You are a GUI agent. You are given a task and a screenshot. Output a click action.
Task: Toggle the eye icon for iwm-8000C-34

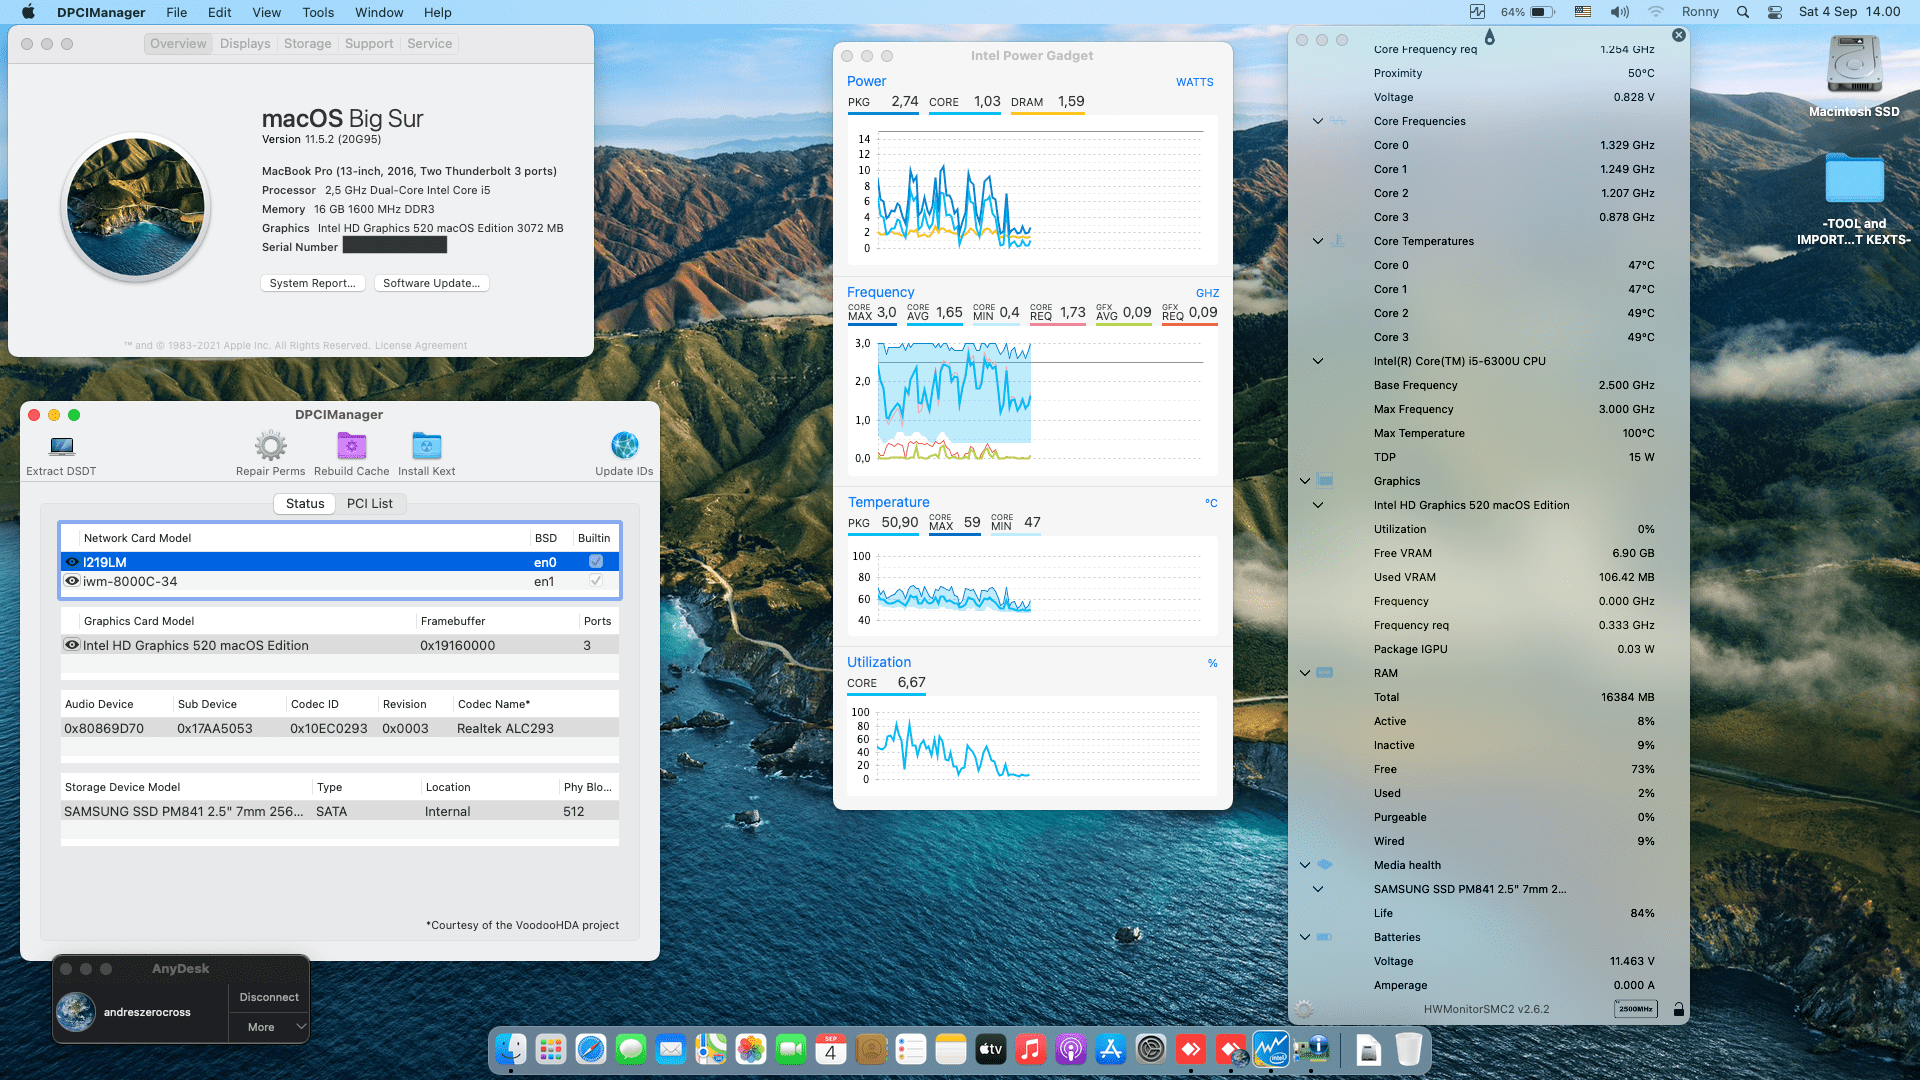(x=72, y=581)
